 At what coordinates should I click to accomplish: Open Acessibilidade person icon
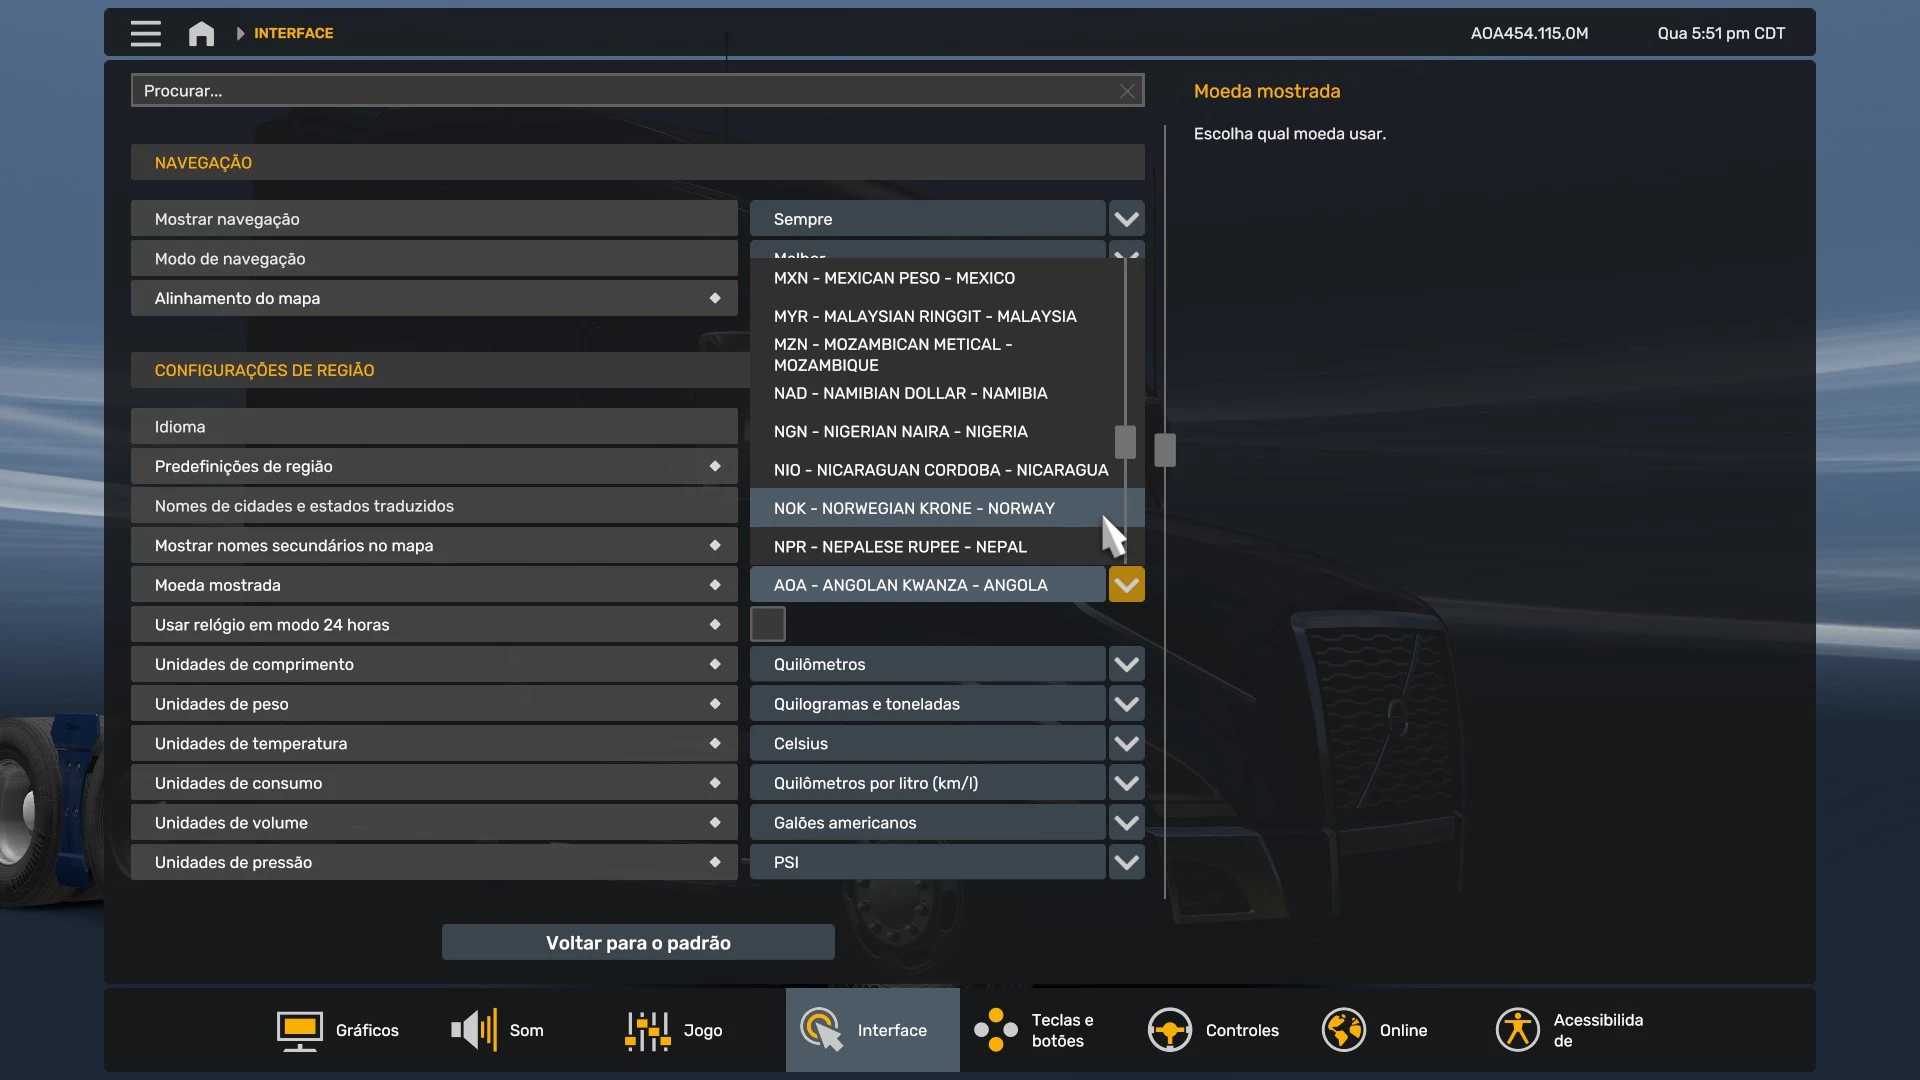coord(1517,1030)
